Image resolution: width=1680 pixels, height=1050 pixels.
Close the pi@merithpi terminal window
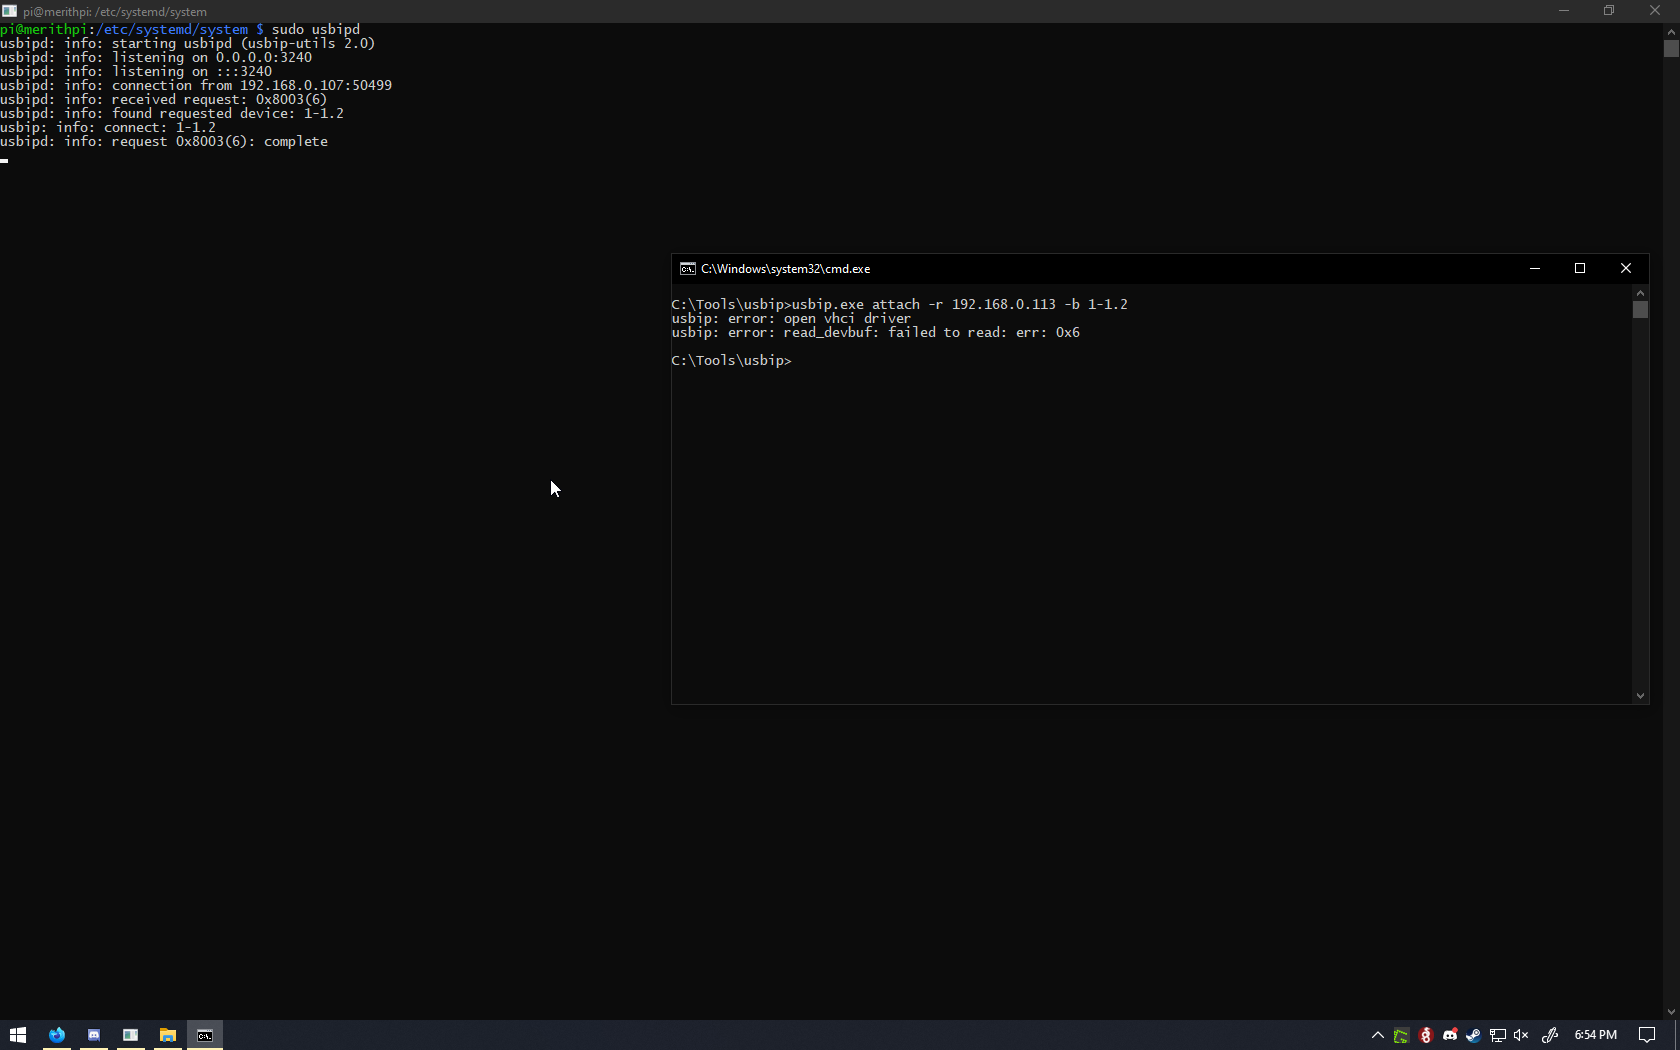(1655, 11)
